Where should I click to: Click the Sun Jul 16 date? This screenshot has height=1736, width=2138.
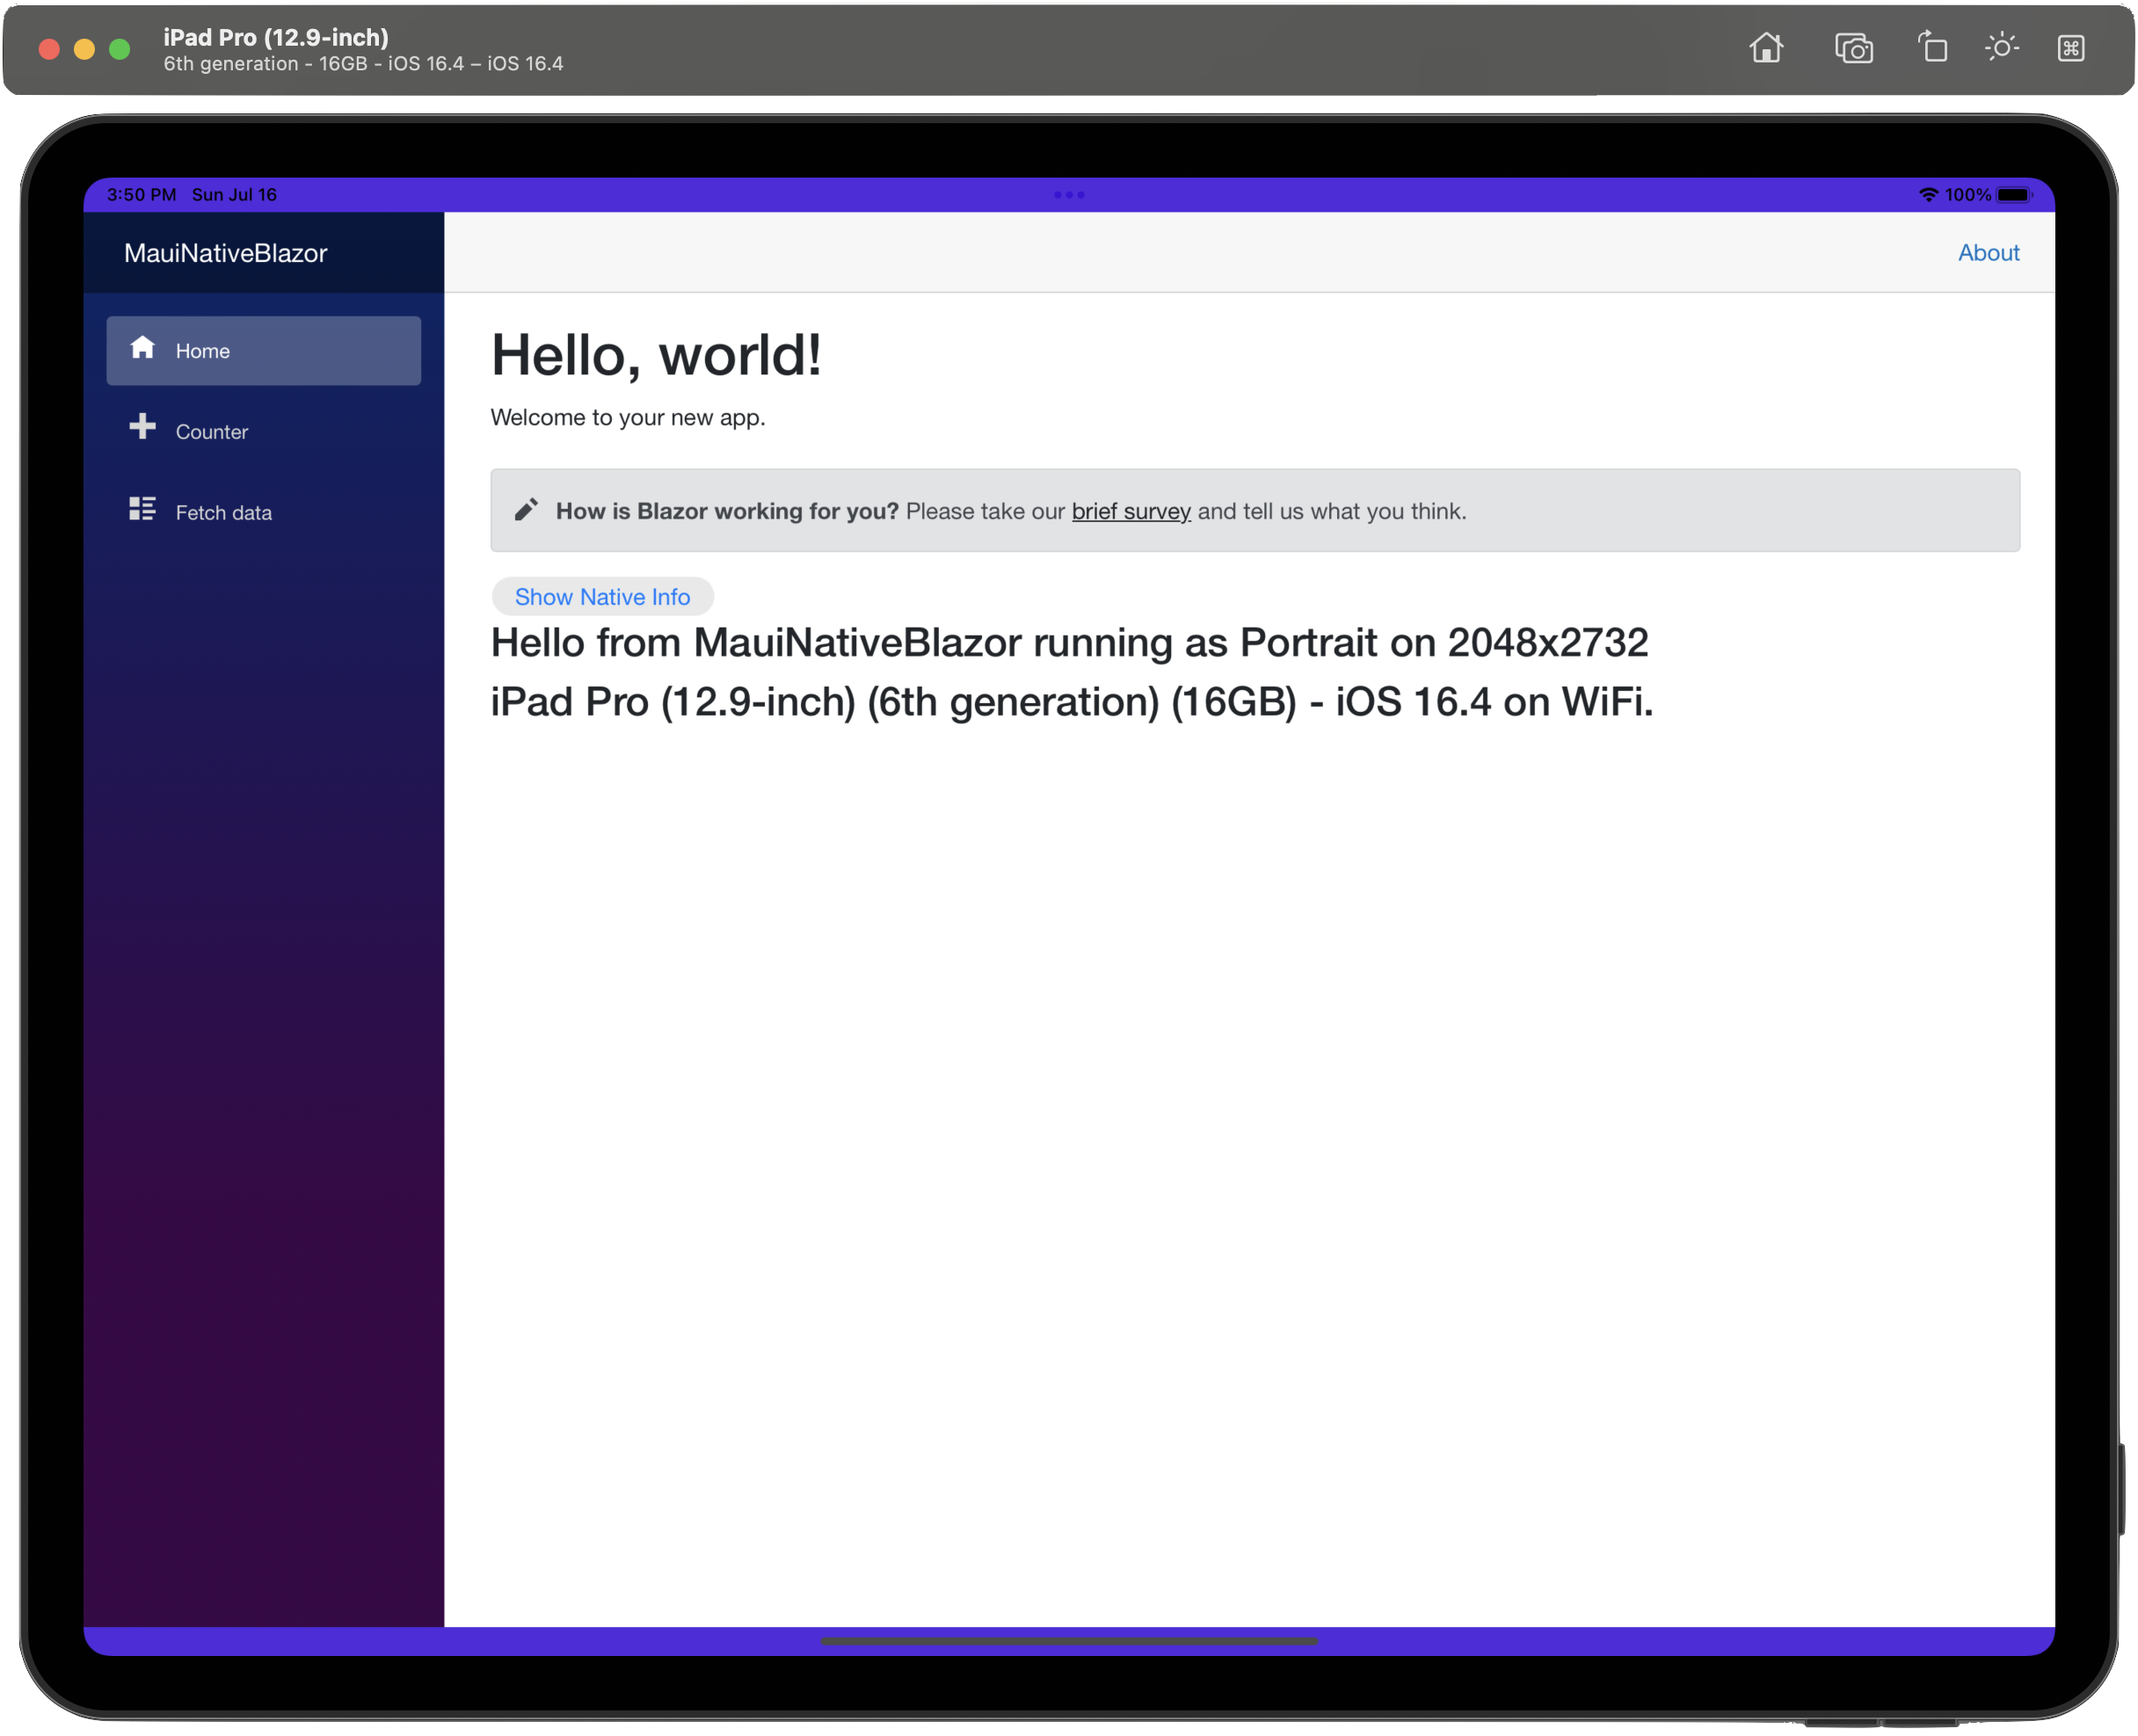click(234, 194)
